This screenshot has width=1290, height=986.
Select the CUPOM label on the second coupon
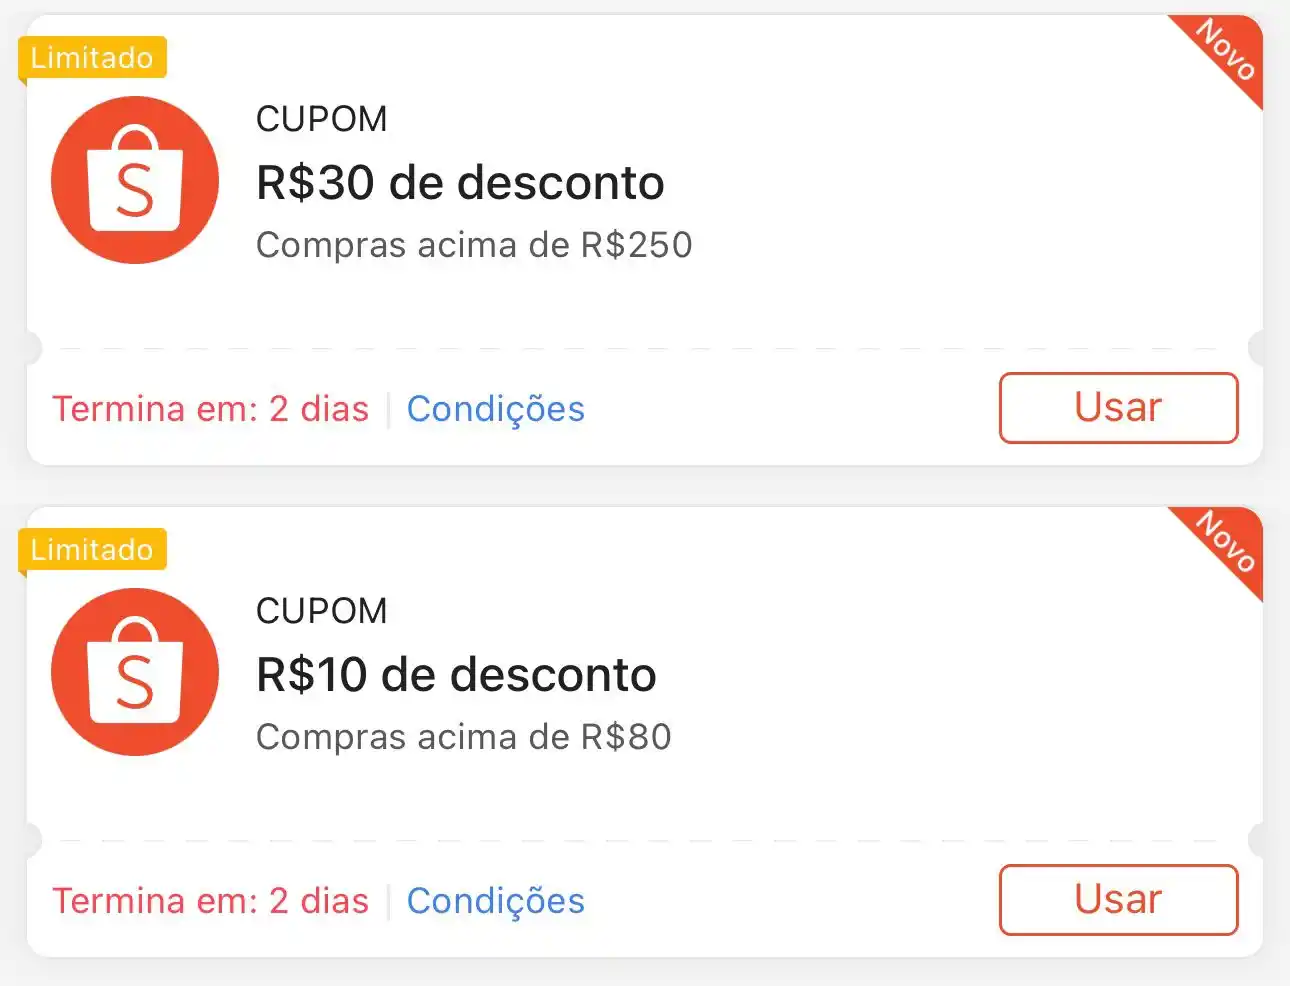click(x=321, y=611)
